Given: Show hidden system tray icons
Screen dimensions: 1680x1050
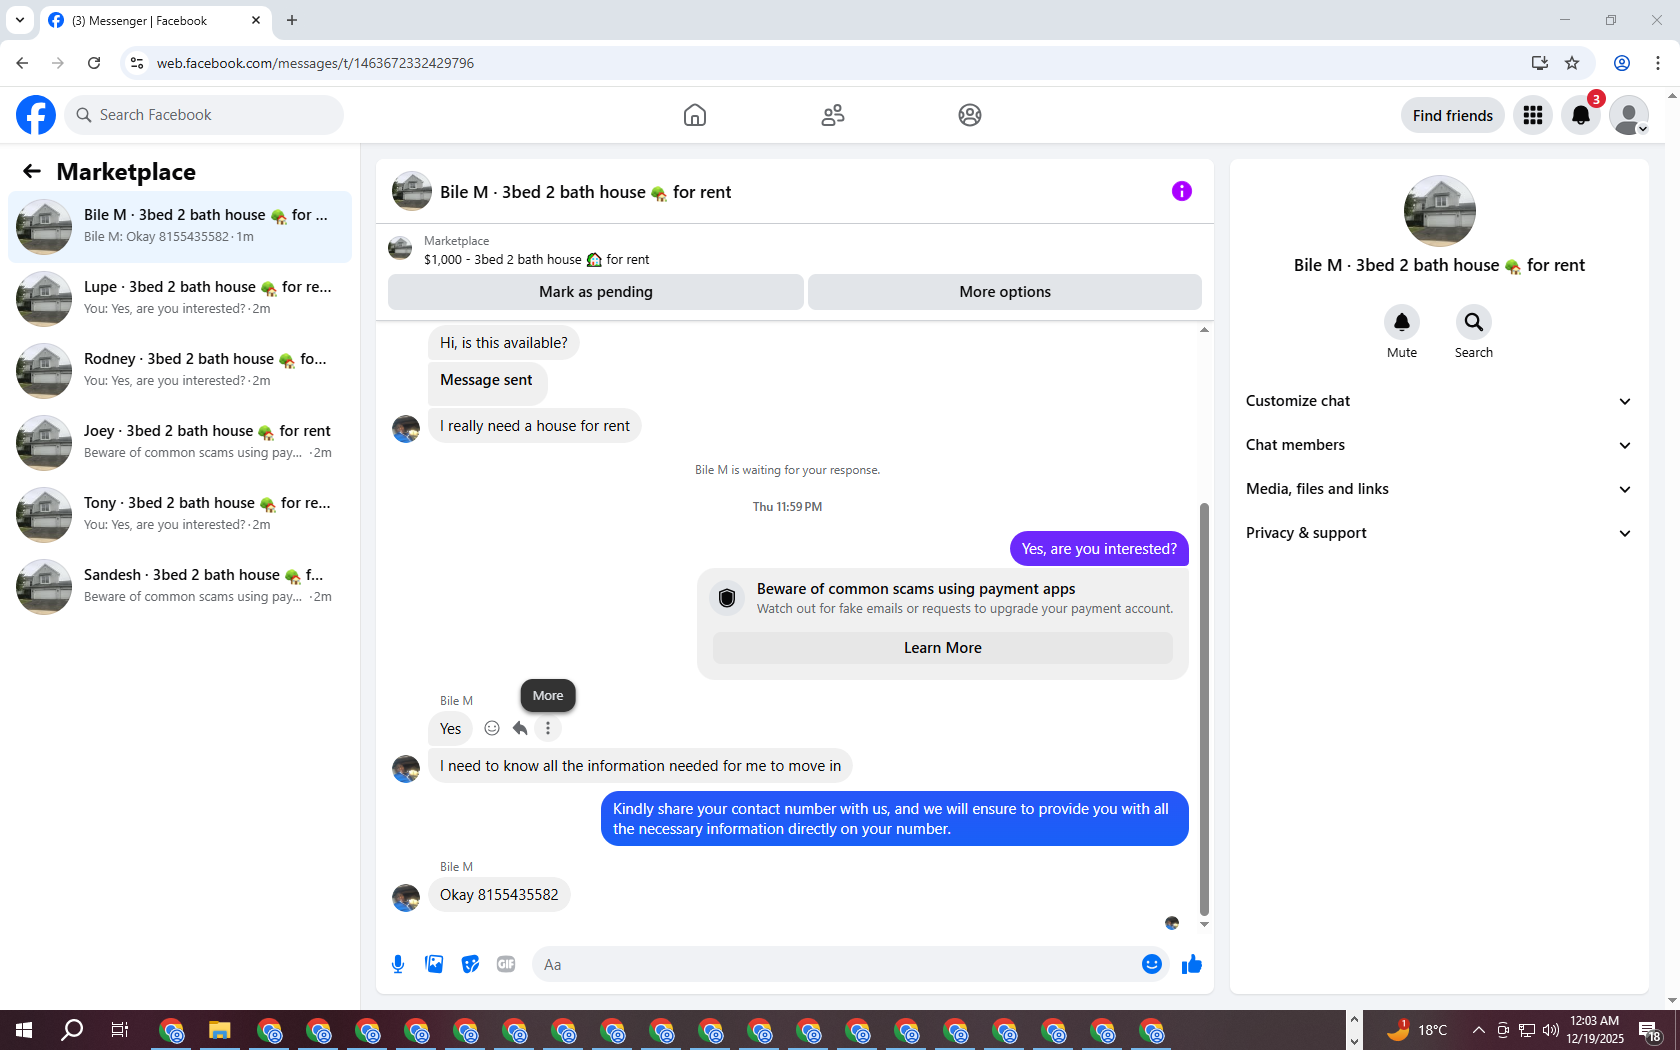Looking at the screenshot, I should [1478, 1030].
